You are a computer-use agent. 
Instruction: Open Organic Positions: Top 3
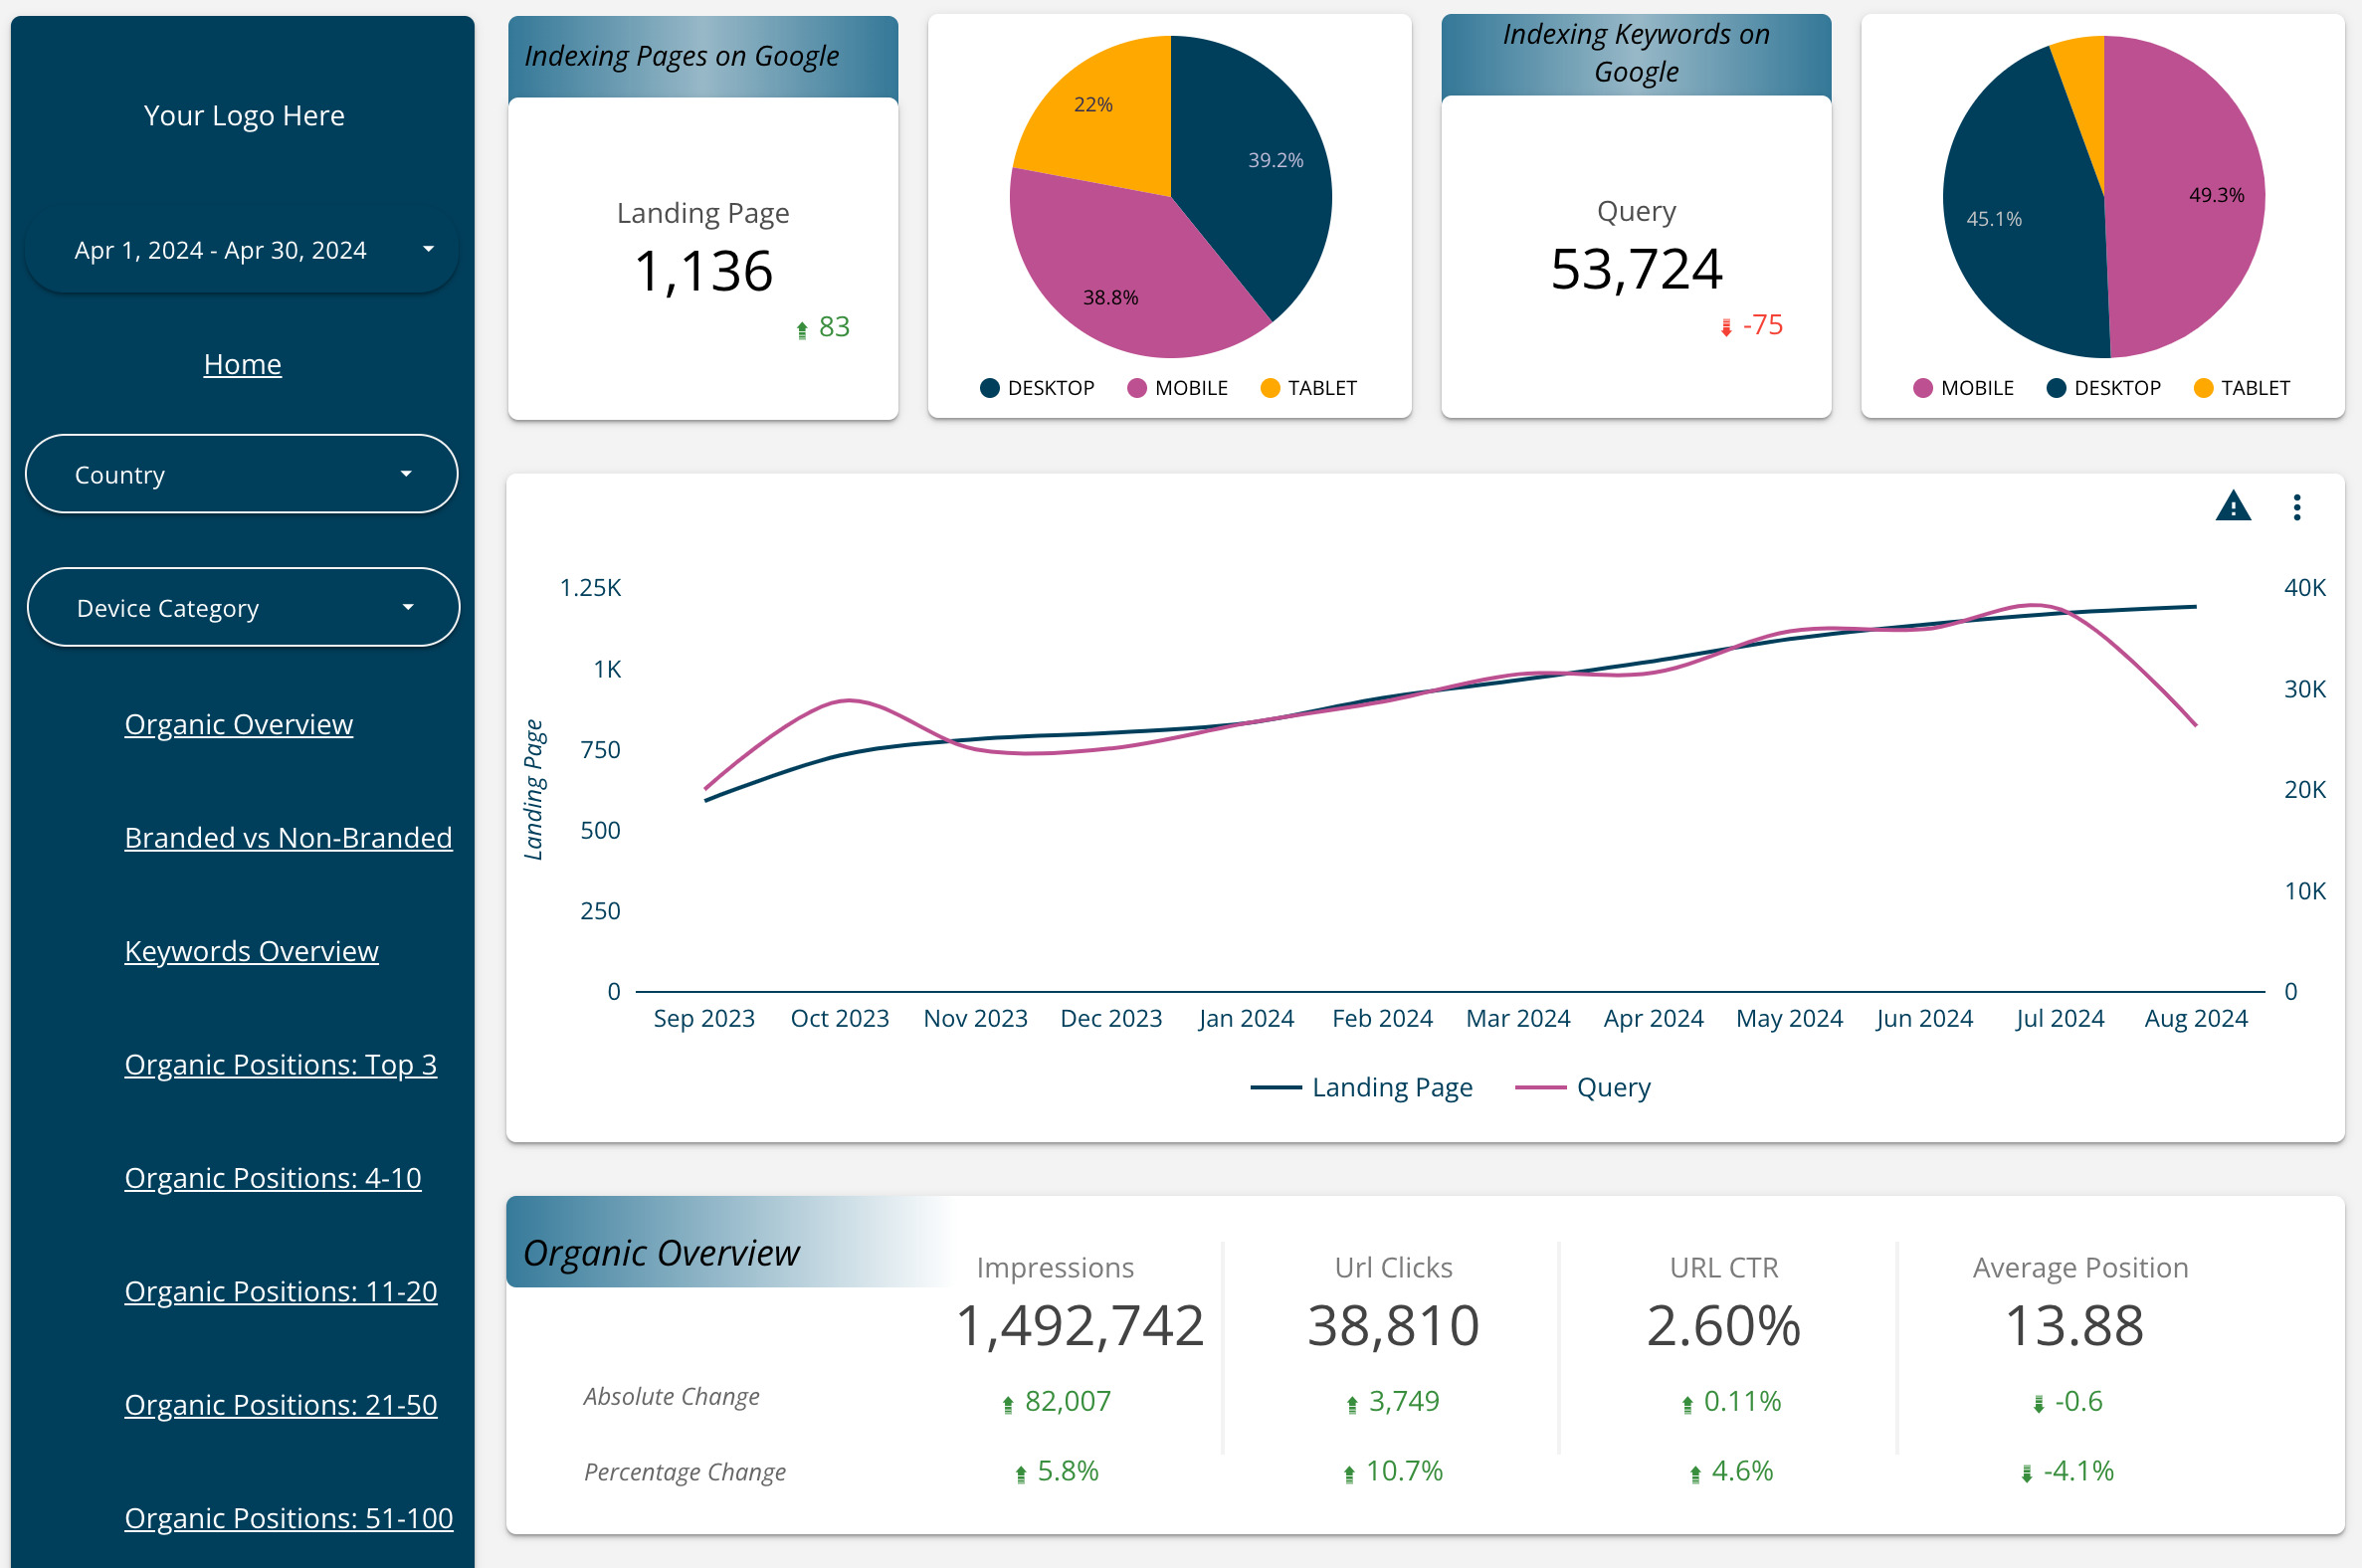(280, 1064)
